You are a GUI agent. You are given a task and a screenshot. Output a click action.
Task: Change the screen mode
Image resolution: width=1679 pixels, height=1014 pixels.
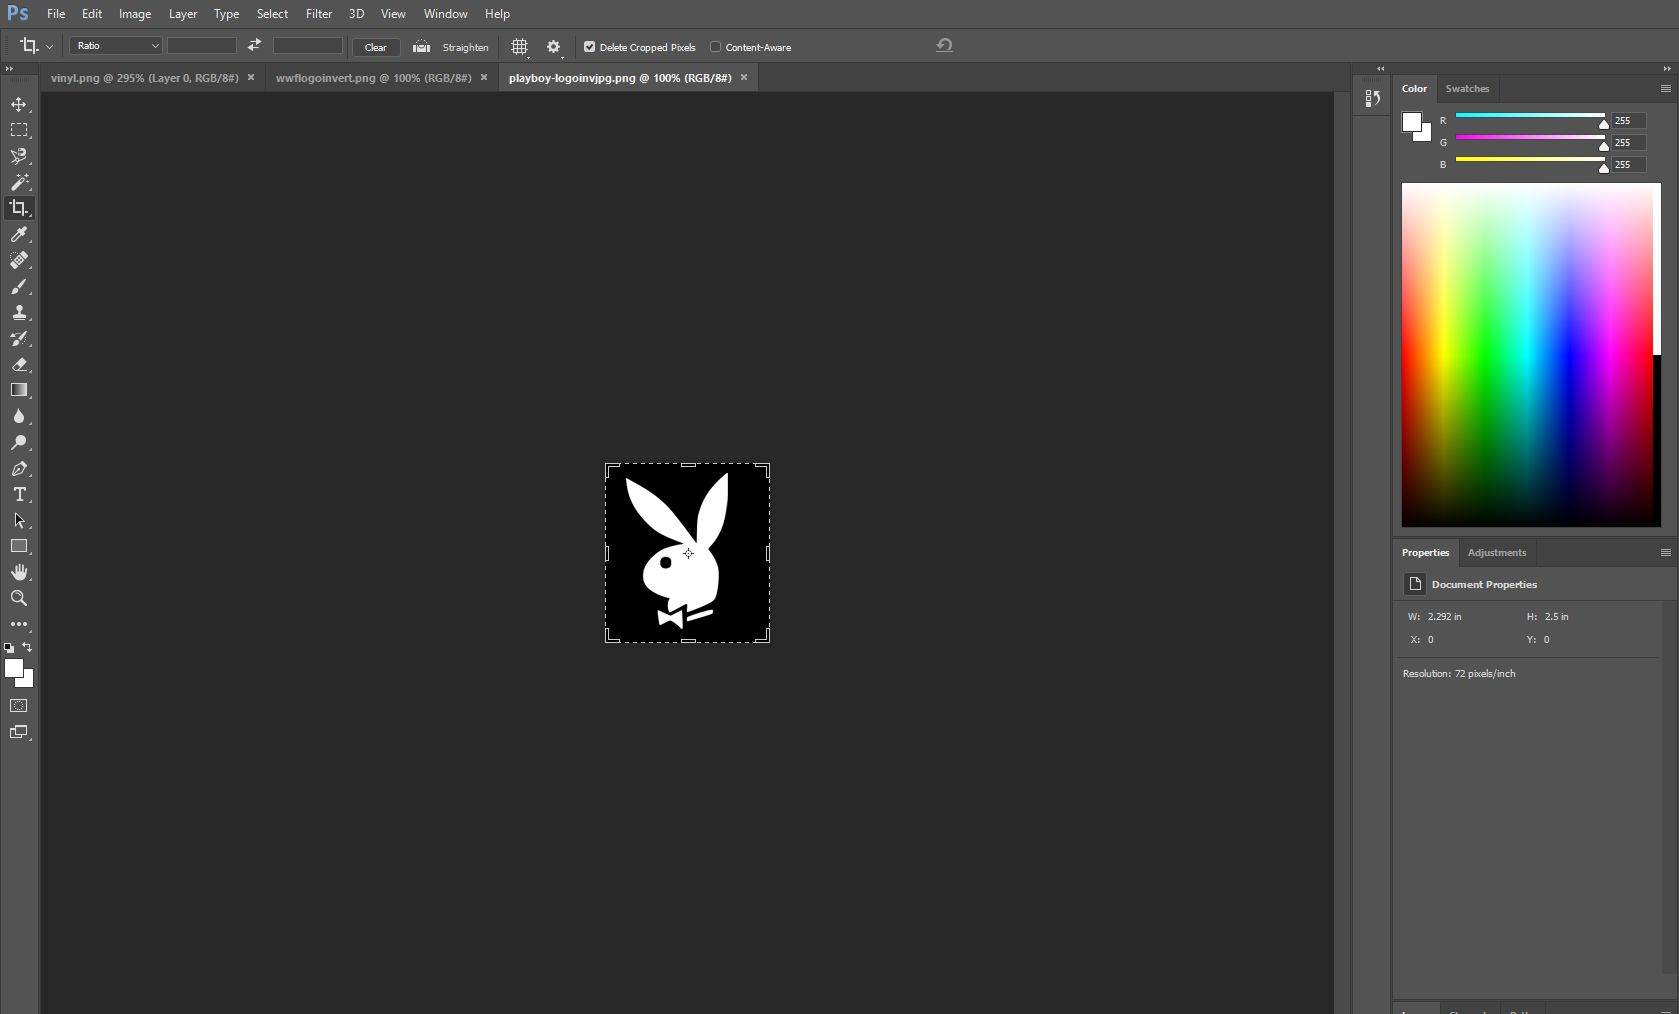click(19, 732)
